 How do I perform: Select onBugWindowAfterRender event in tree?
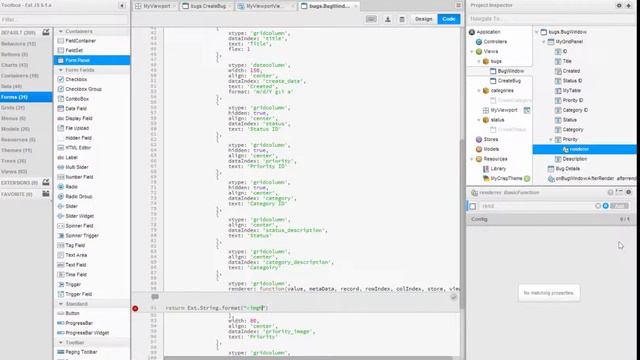tap(591, 178)
